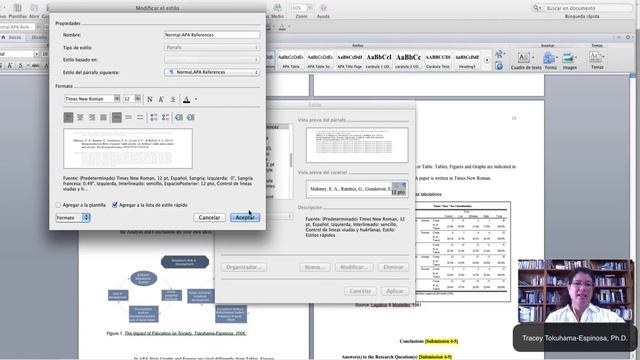Screen dimensions: 640x360
Task: Check Agregar a la plantilla
Action: coord(58,205)
